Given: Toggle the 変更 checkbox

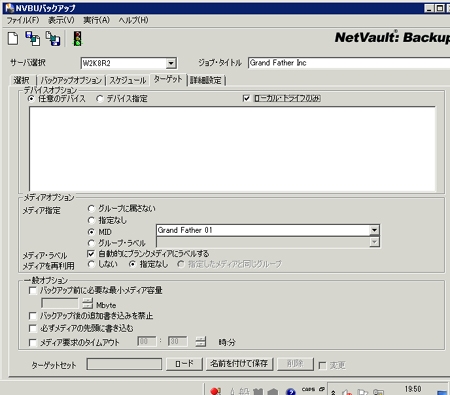Looking at the screenshot, I should click(x=322, y=366).
